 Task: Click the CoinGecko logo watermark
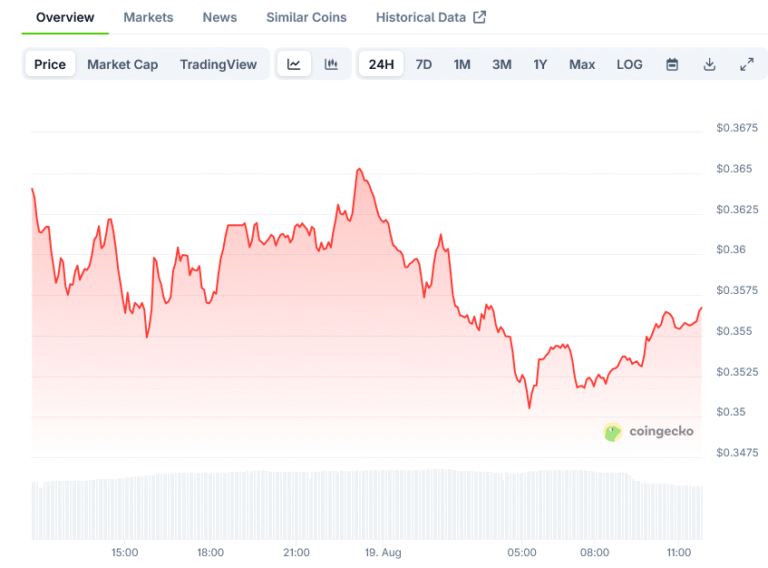(649, 432)
